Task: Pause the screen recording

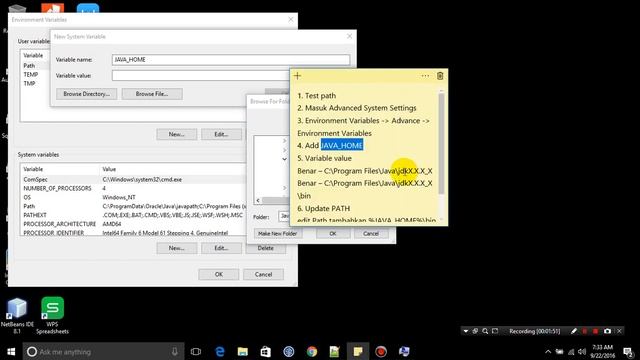Action: (584, 331)
